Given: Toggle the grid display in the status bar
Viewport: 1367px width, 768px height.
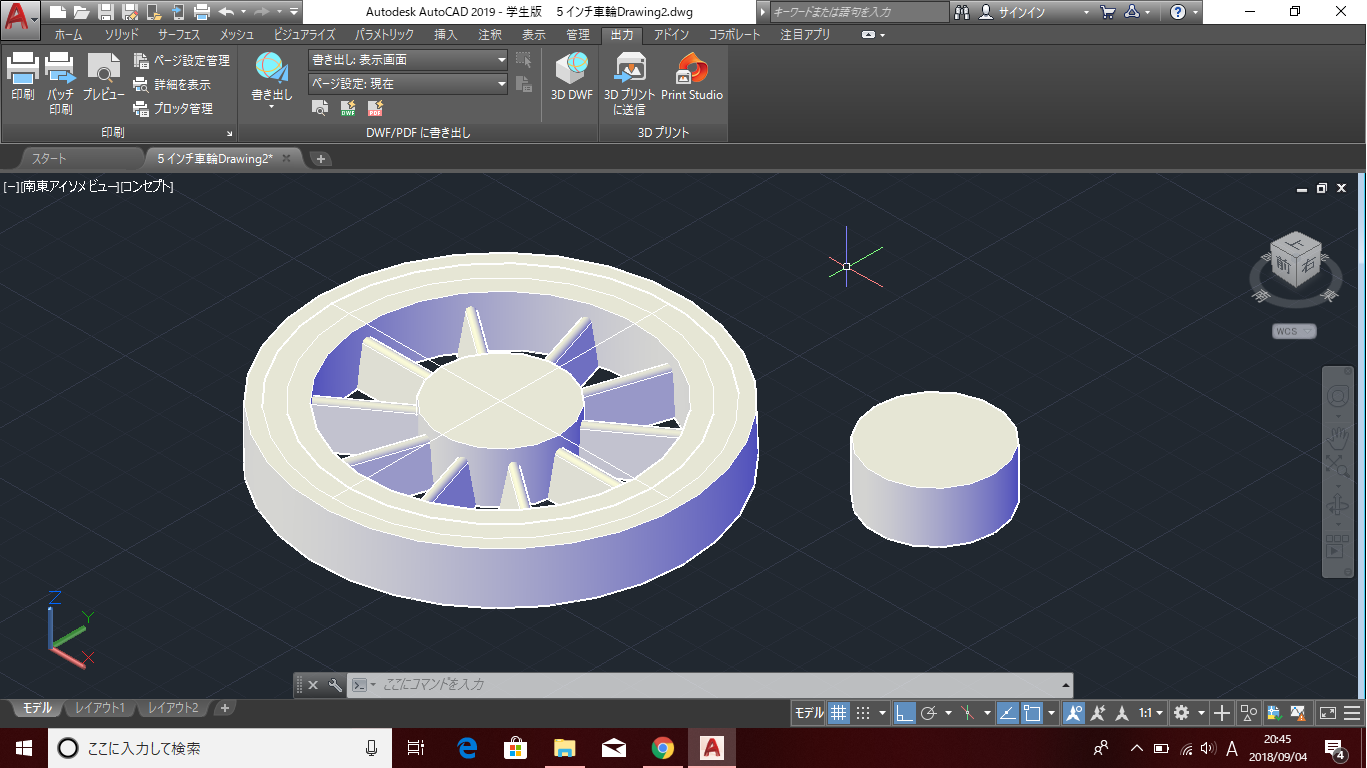Looking at the screenshot, I should tap(839, 713).
